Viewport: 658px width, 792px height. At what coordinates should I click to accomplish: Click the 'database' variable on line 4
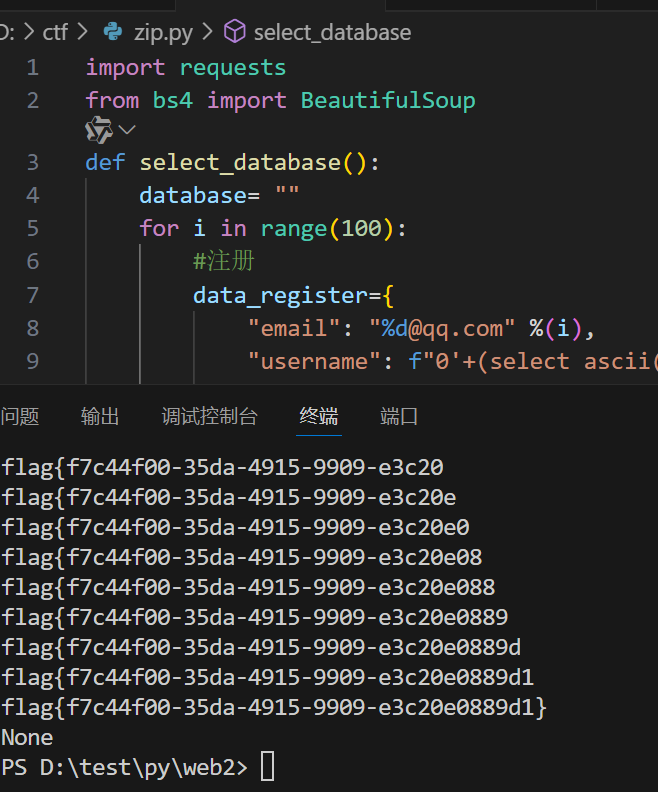click(193, 195)
